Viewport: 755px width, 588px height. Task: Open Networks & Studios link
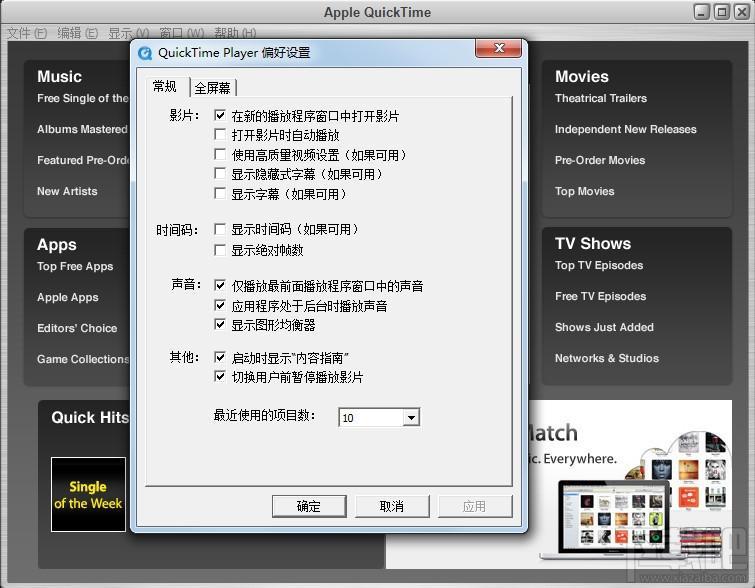click(x=607, y=358)
